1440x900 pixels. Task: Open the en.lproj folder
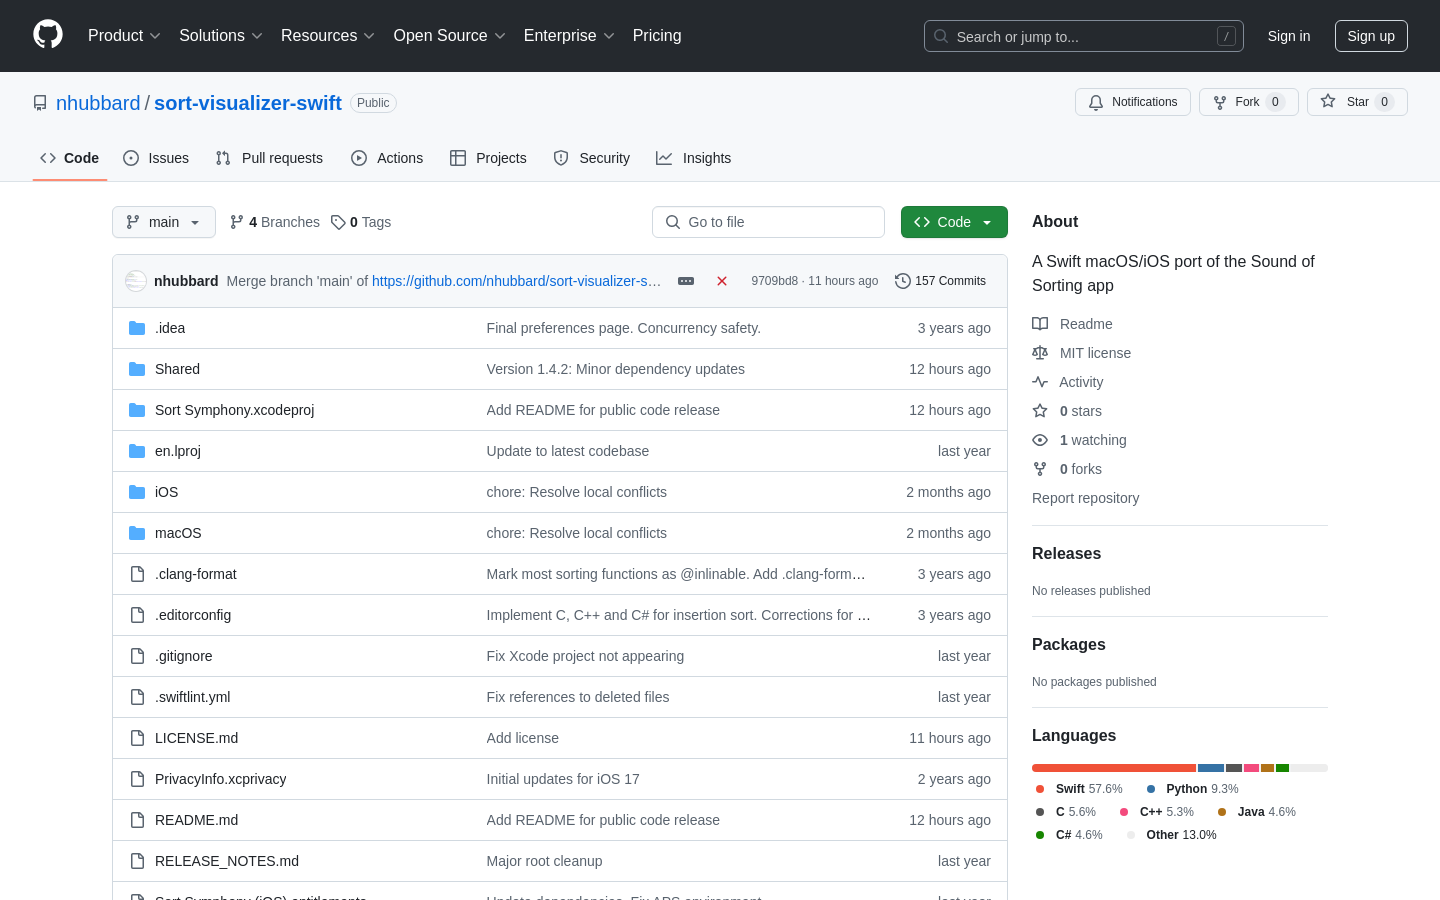point(178,451)
